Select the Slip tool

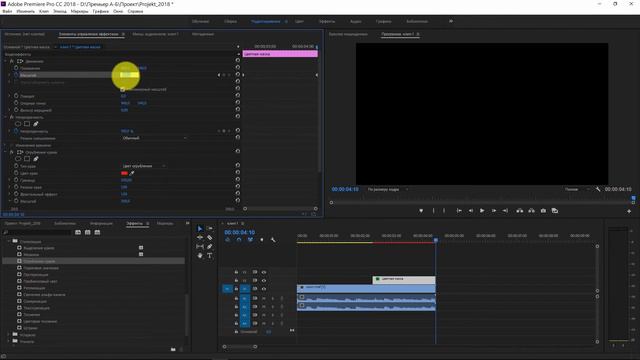(x=200, y=247)
